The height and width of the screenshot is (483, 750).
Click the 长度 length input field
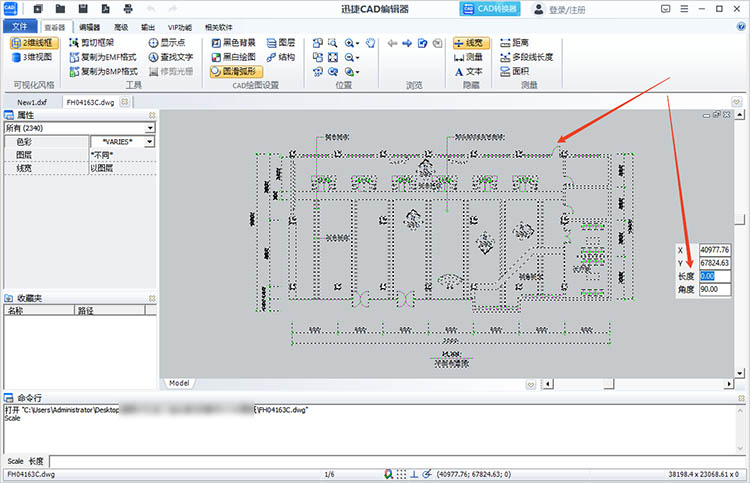click(714, 276)
